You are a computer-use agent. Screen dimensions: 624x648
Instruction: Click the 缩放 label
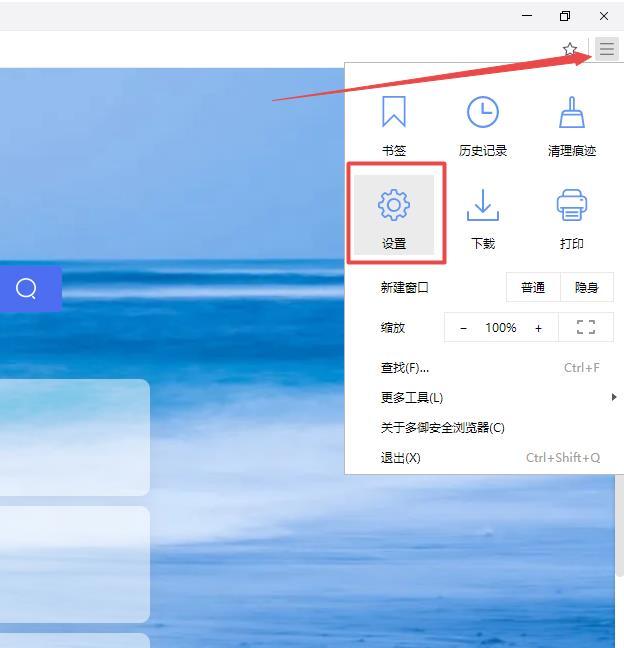393,328
